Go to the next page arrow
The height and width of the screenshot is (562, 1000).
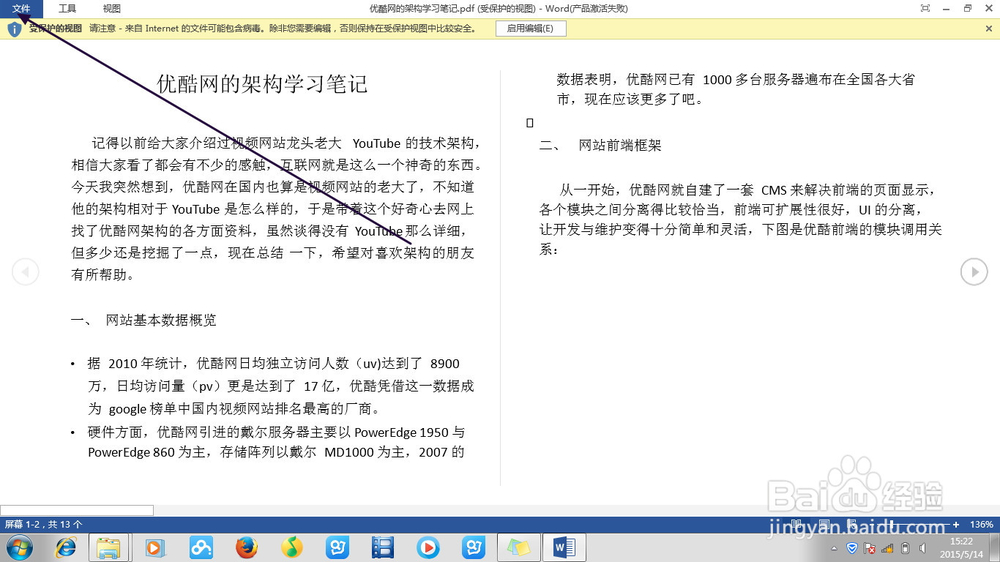[x=974, y=272]
